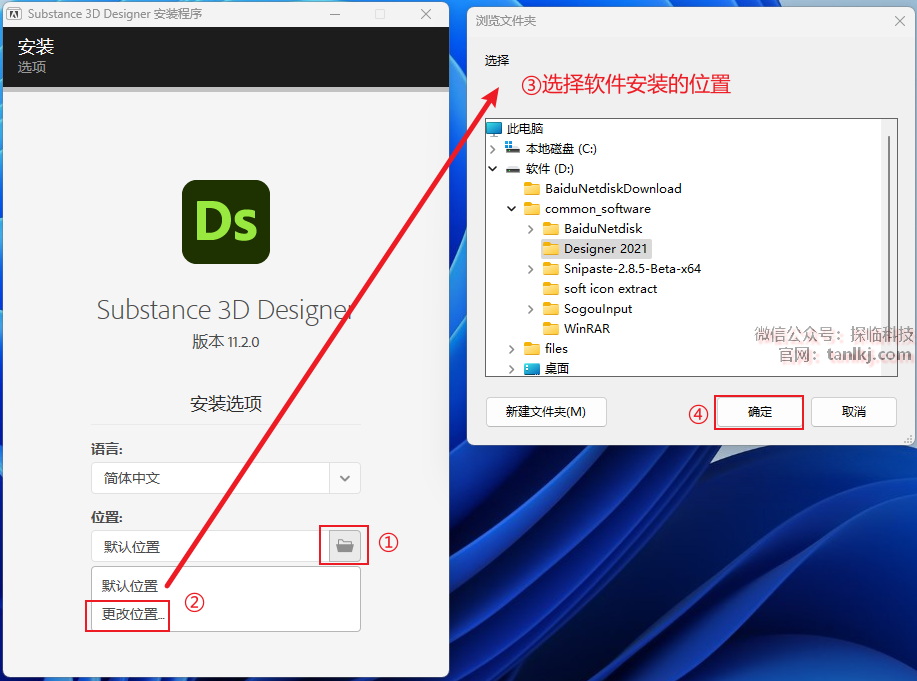Collapse the 软件 (D:) drive node
This screenshot has width=917, height=681.
493,169
